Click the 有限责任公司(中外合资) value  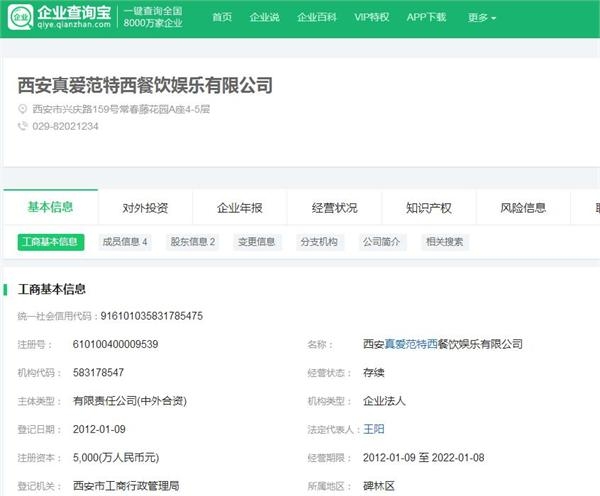click(130, 401)
